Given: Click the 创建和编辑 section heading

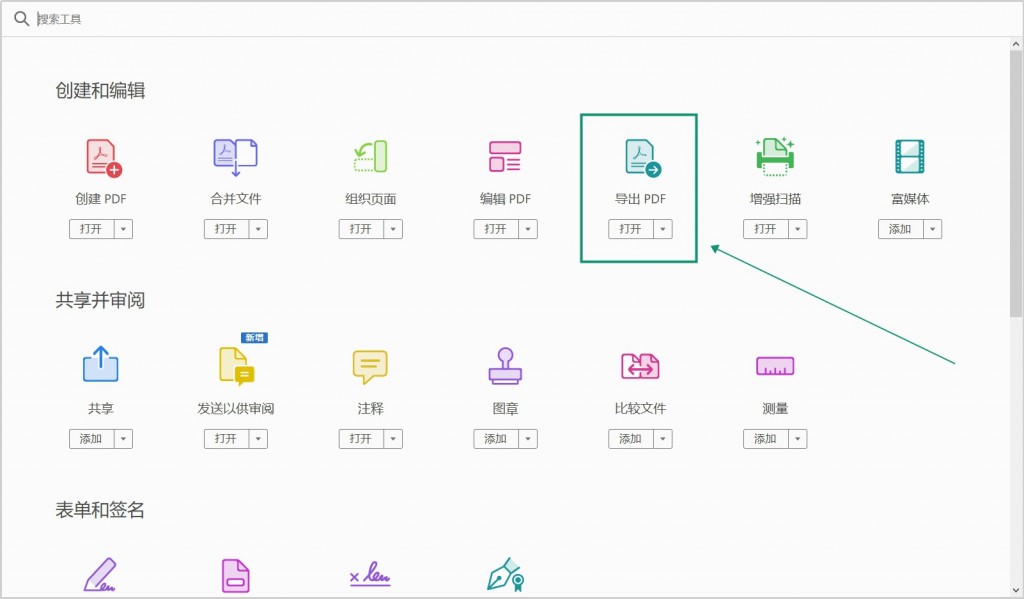Looking at the screenshot, I should pos(100,91).
